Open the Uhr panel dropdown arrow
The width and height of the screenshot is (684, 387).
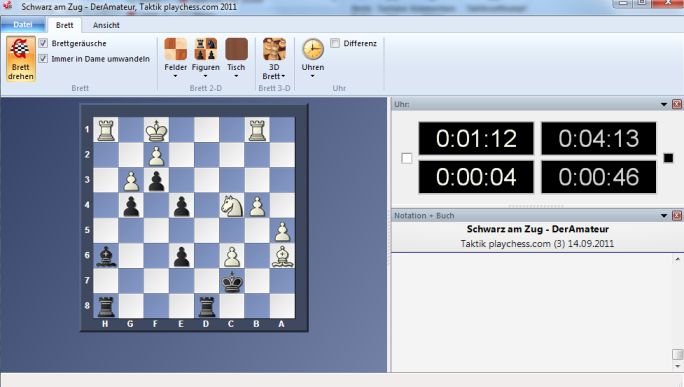tap(664, 104)
